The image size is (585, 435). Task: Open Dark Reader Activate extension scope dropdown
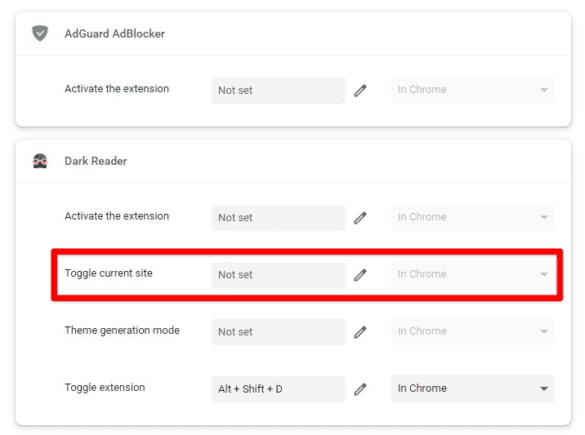point(473,217)
